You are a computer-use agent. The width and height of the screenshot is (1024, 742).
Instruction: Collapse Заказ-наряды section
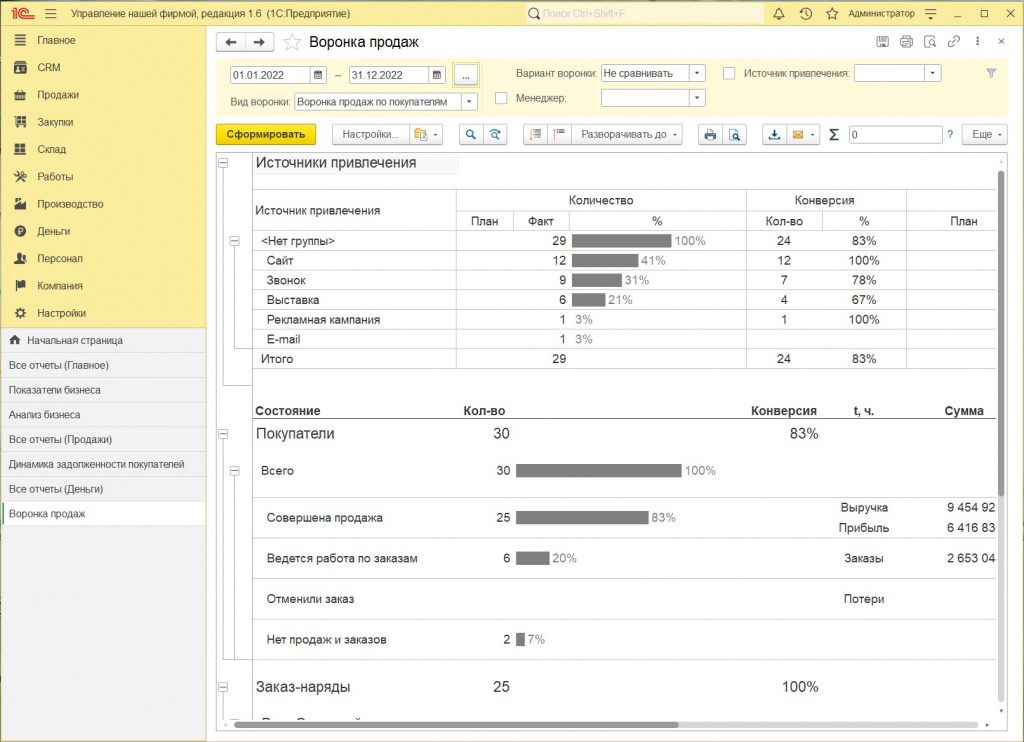(223, 687)
